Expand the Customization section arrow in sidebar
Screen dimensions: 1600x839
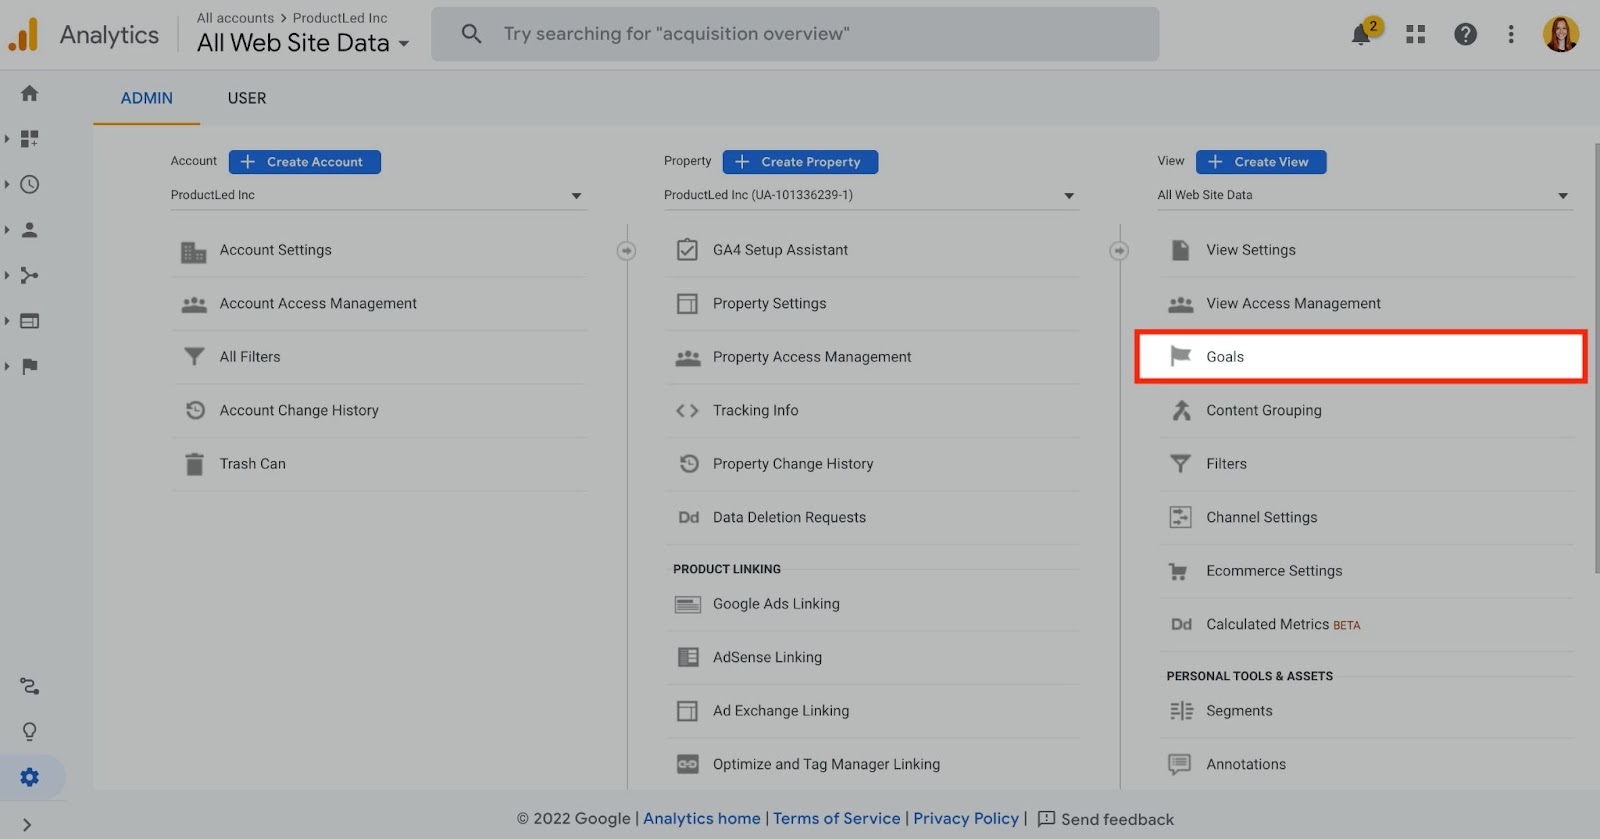[x=7, y=139]
